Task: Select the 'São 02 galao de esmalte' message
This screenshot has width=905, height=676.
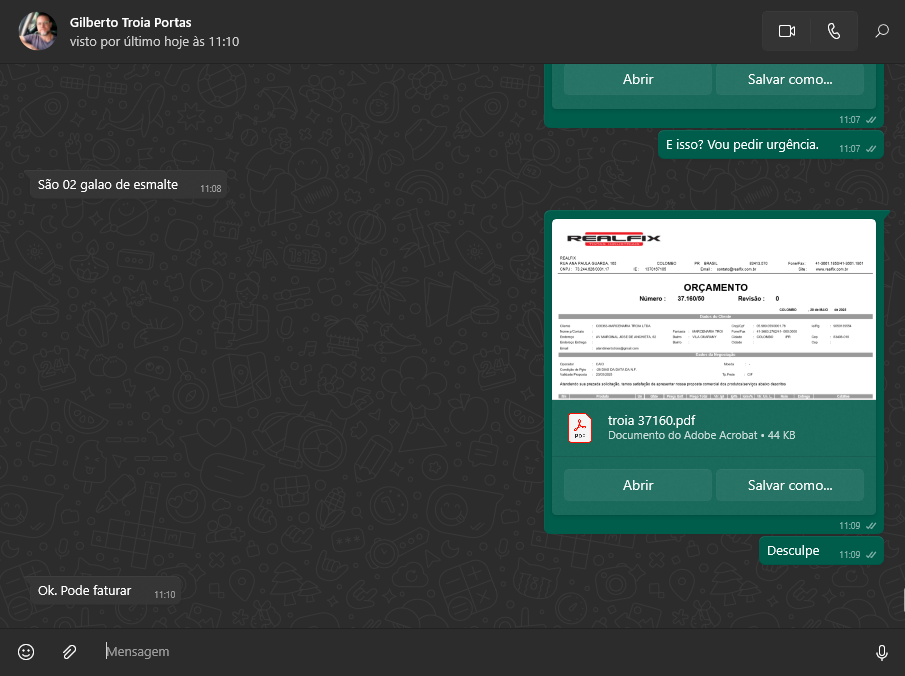Action: click(x=108, y=185)
